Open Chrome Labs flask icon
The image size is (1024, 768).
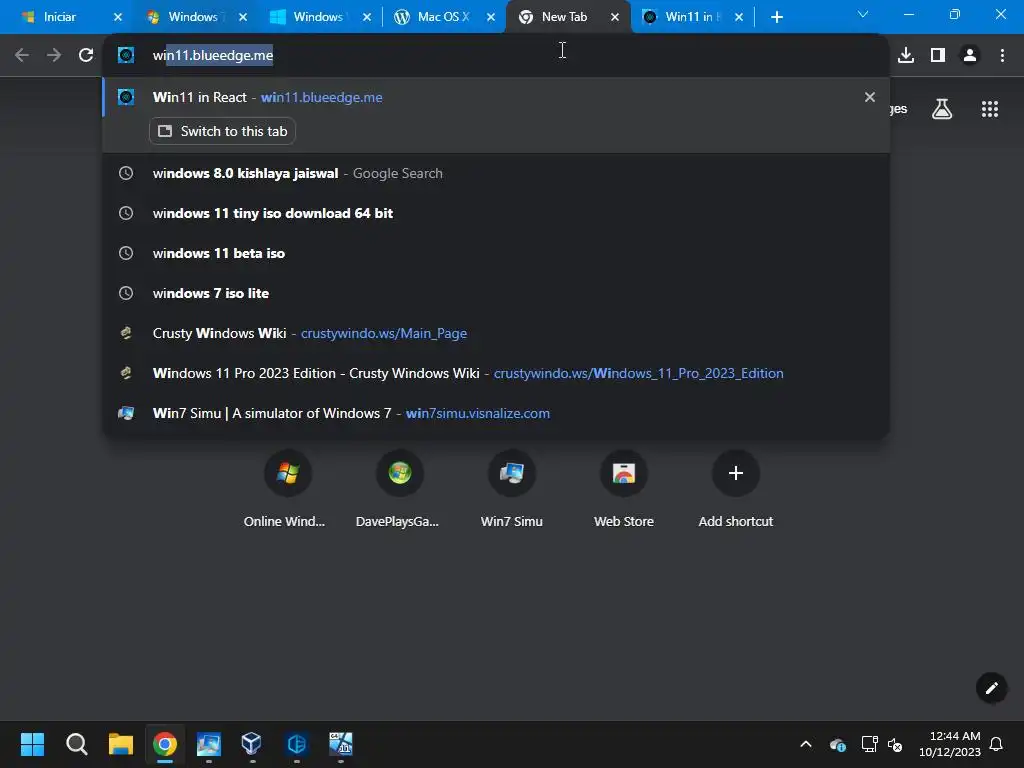tap(942, 109)
